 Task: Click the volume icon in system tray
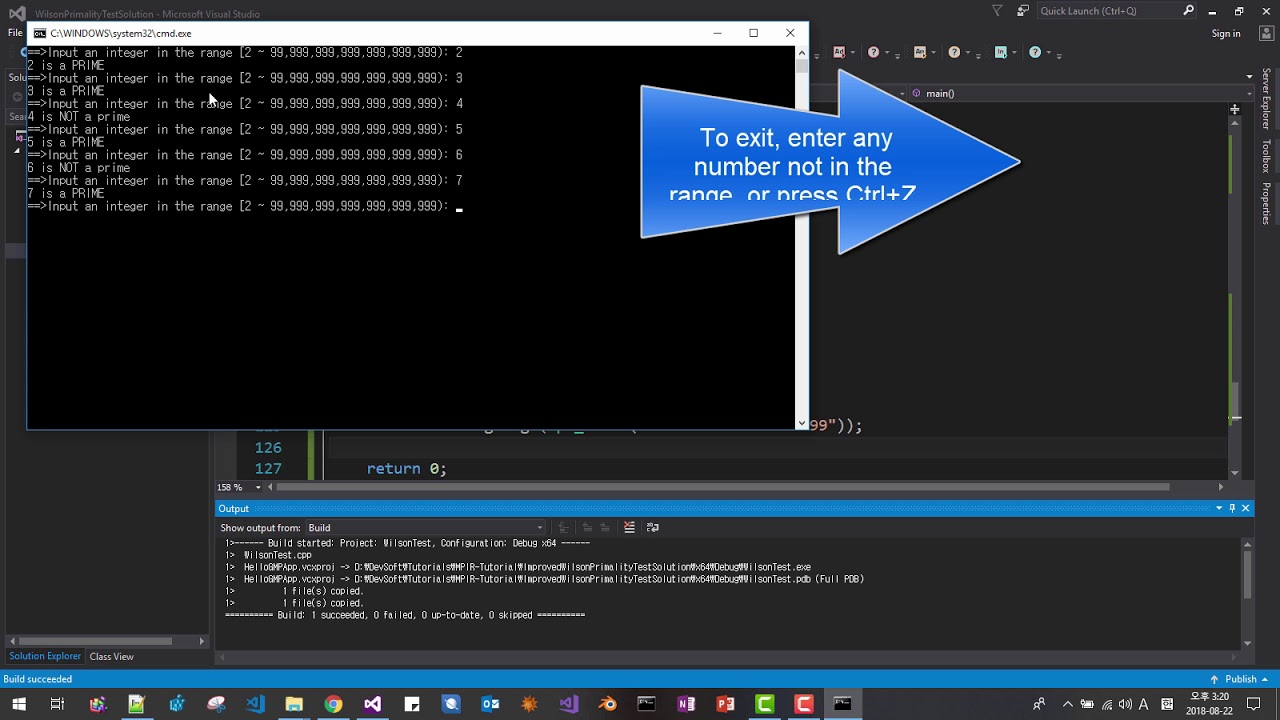coord(1124,704)
